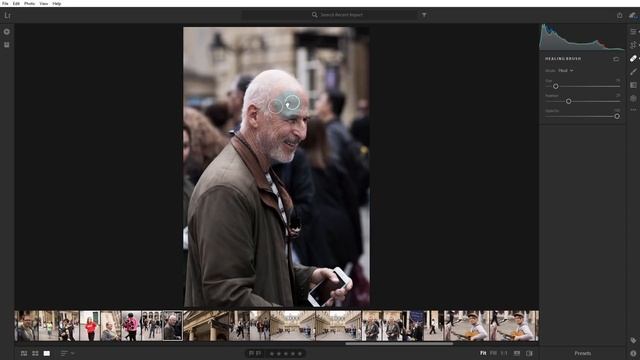Open the Info panel icon
The width and height of the screenshot is (640, 360).
pos(633,353)
